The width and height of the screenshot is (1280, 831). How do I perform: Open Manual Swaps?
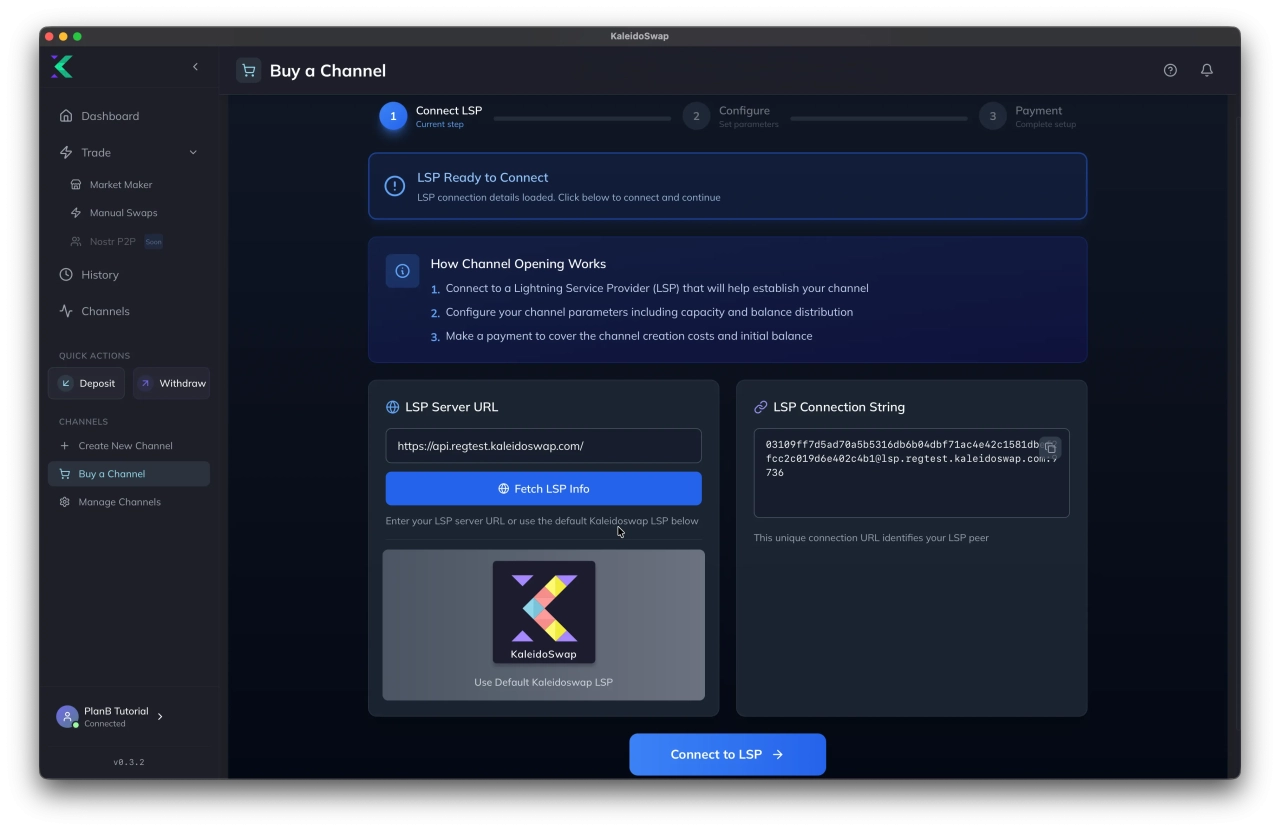tap(123, 213)
